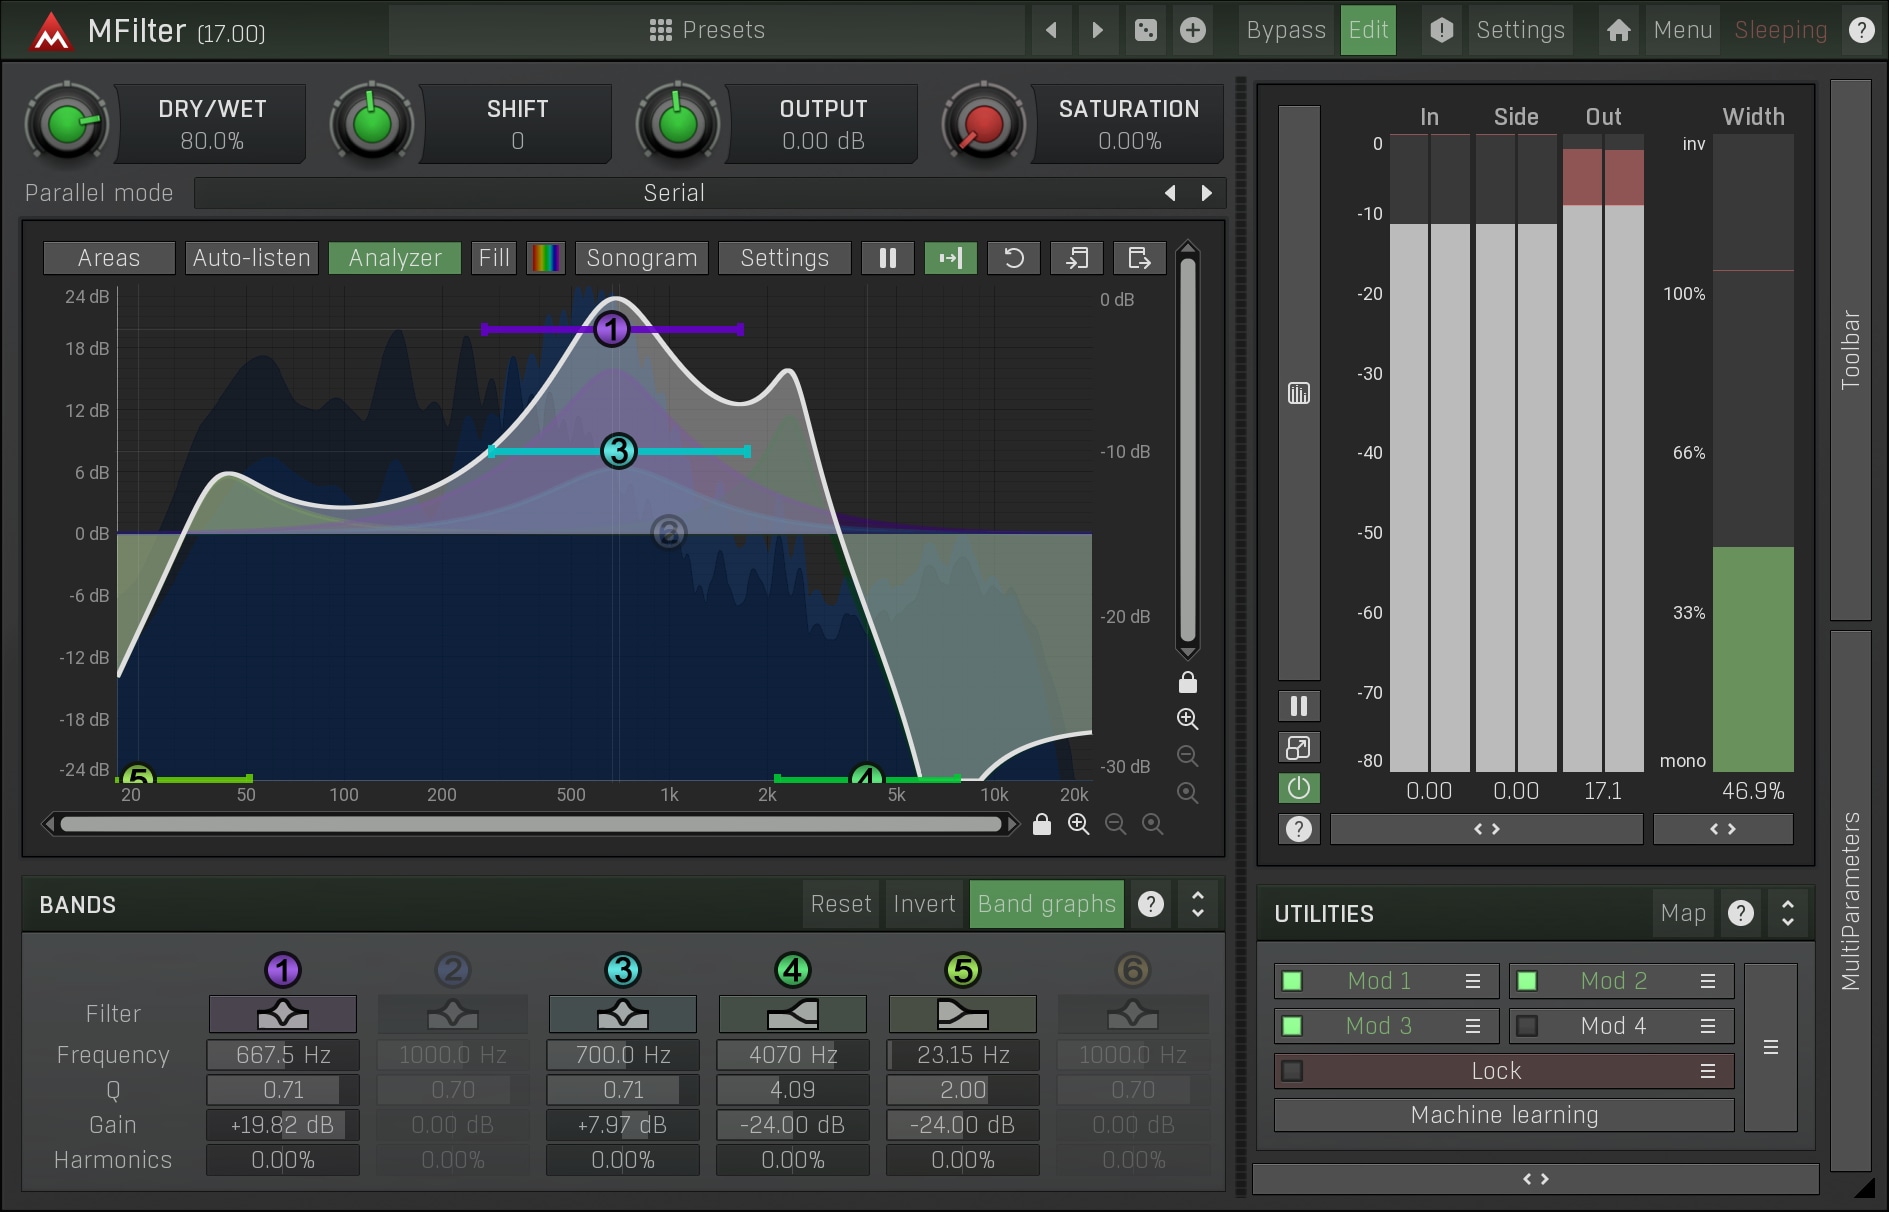This screenshot has height=1212, width=1889.
Task: Expand the Mod 1 options menu
Action: (x=1473, y=981)
